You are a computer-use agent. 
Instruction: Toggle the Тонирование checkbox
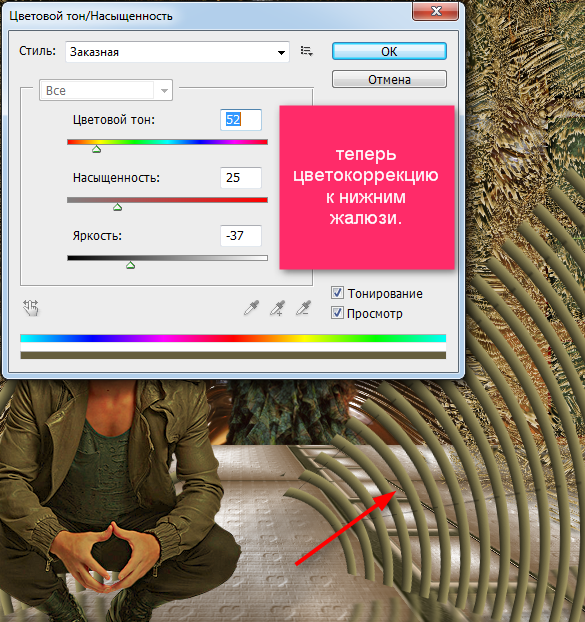[337, 293]
